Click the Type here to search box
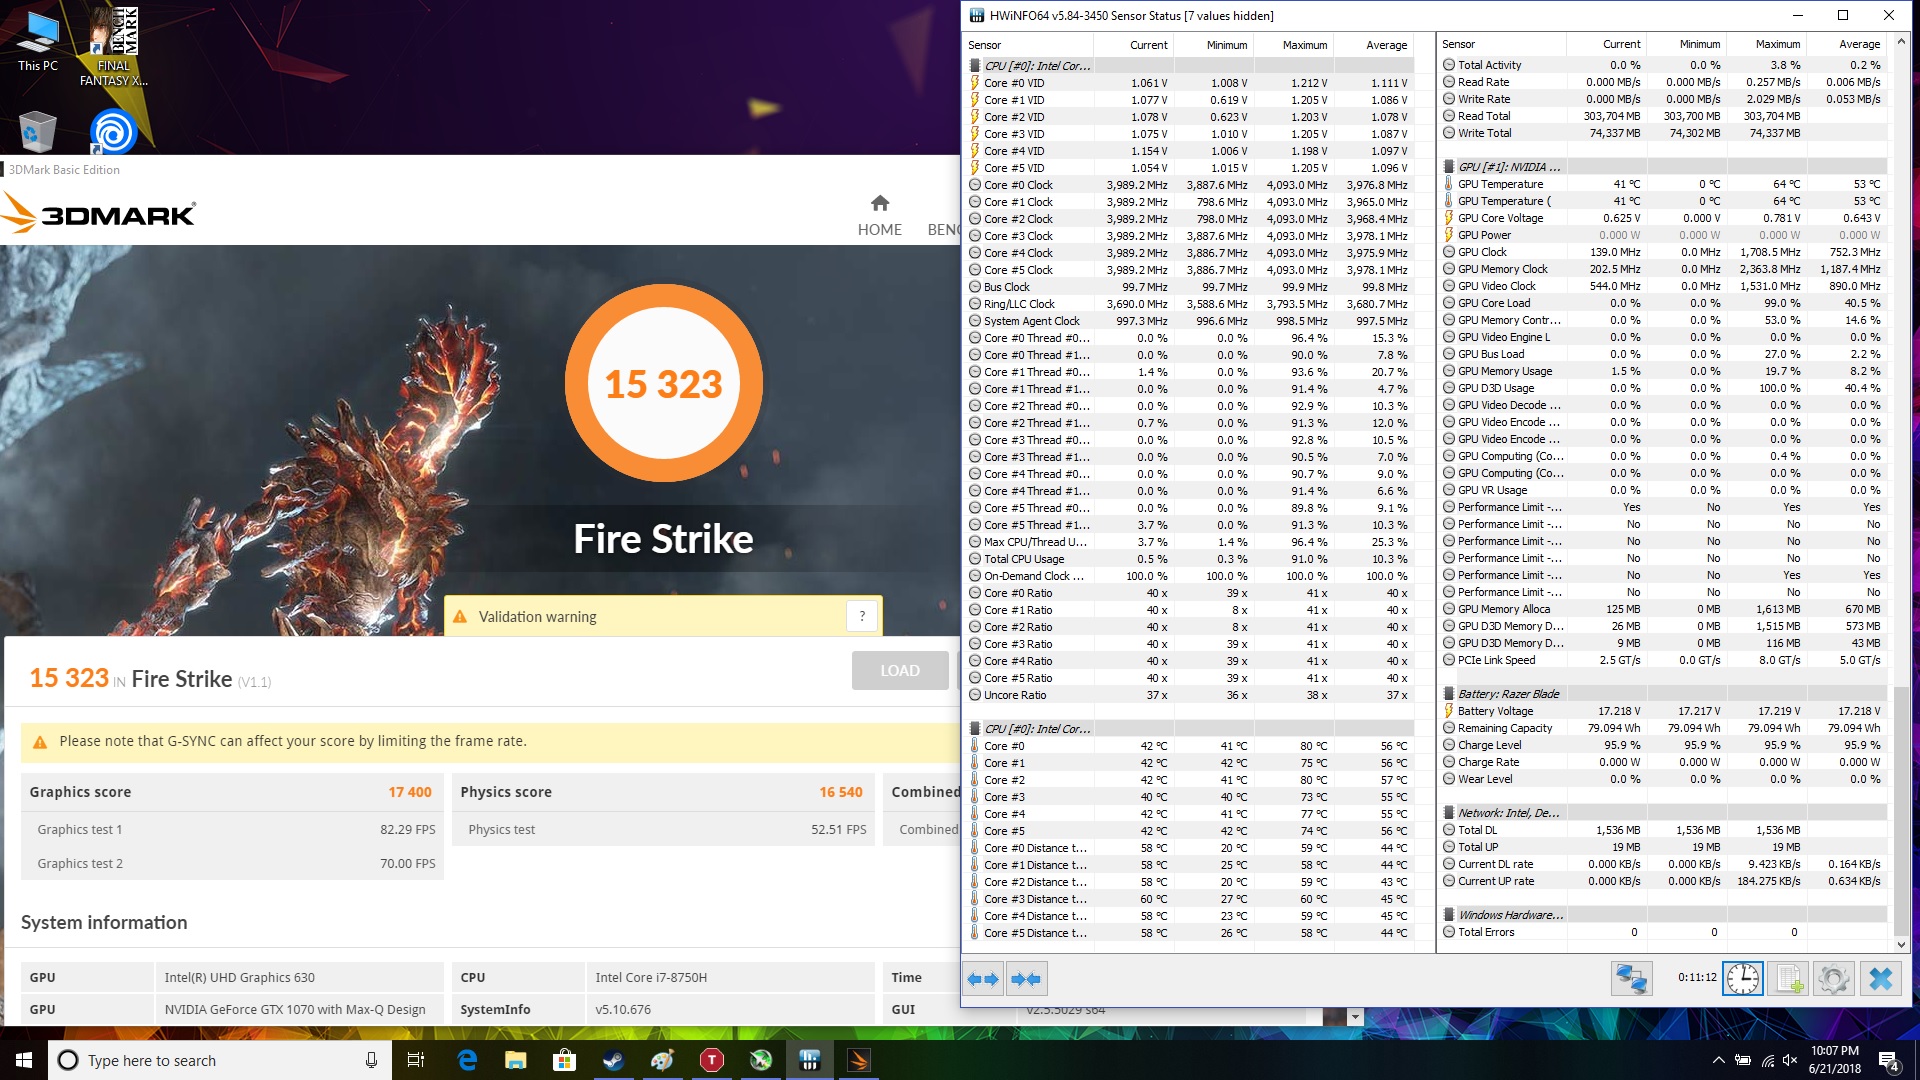The width and height of the screenshot is (1920, 1080). (218, 1060)
